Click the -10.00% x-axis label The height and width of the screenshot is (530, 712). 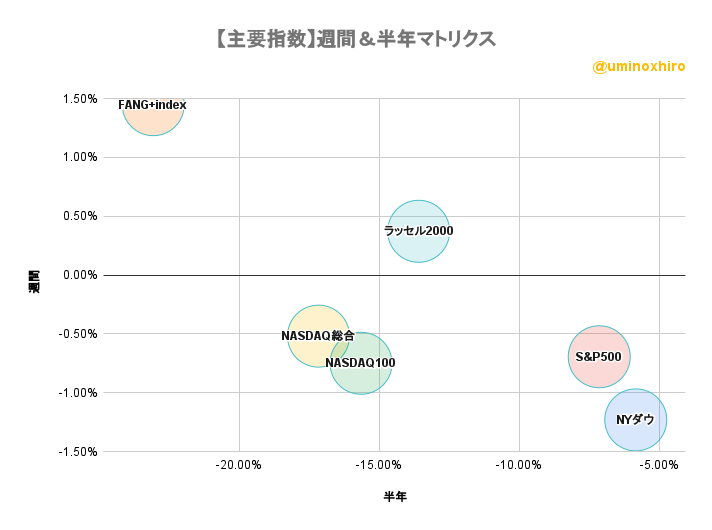click(518, 465)
